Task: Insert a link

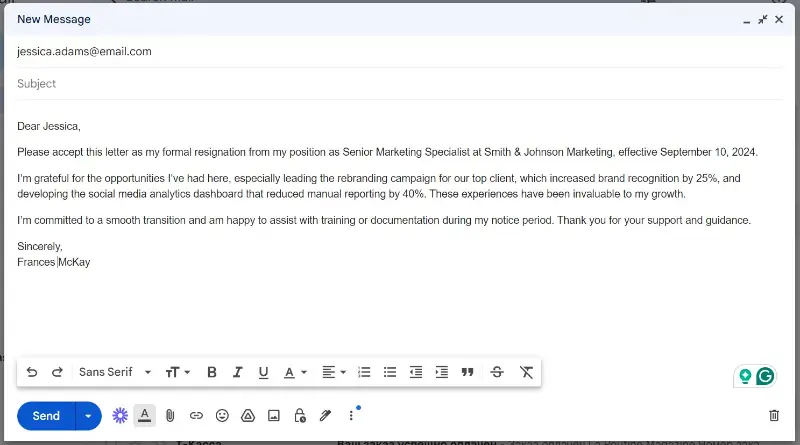Action: point(196,415)
